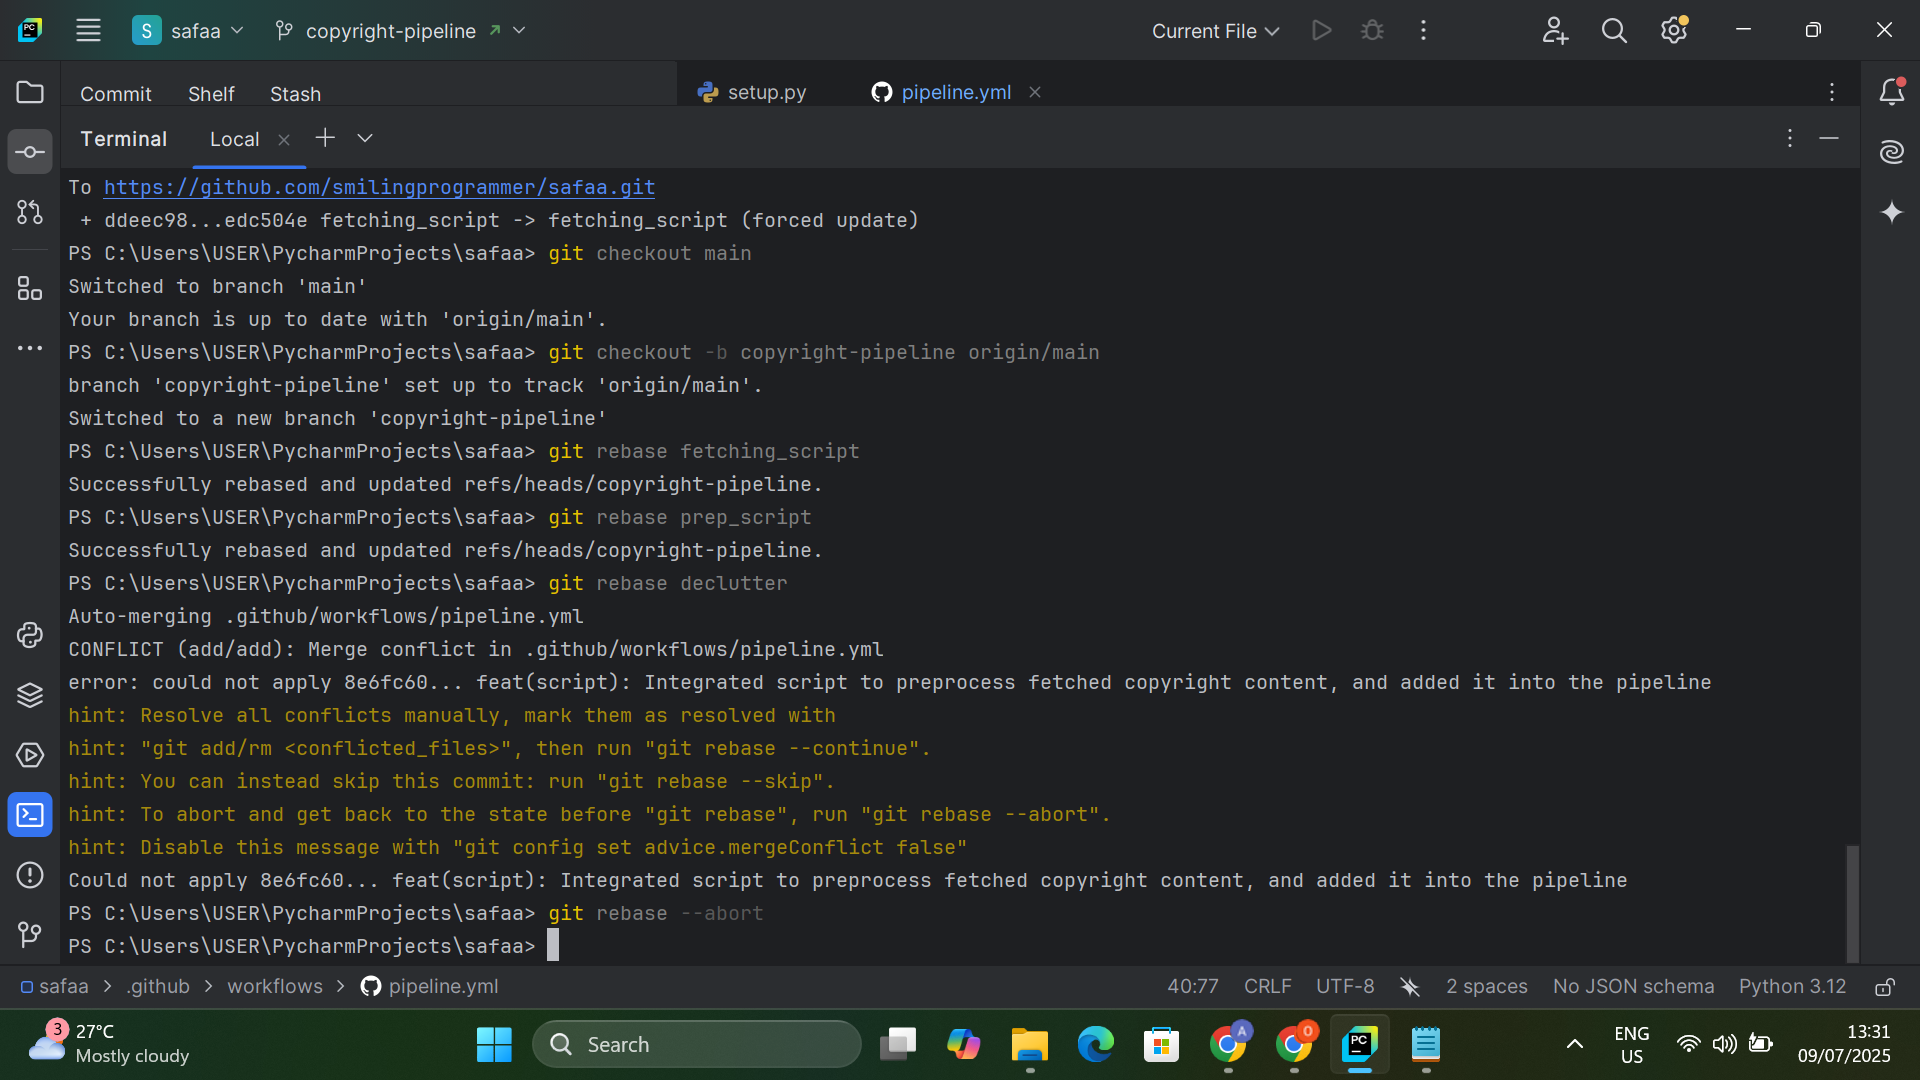Open the Problems tool window icon
The height and width of the screenshot is (1080, 1920).
tap(30, 875)
